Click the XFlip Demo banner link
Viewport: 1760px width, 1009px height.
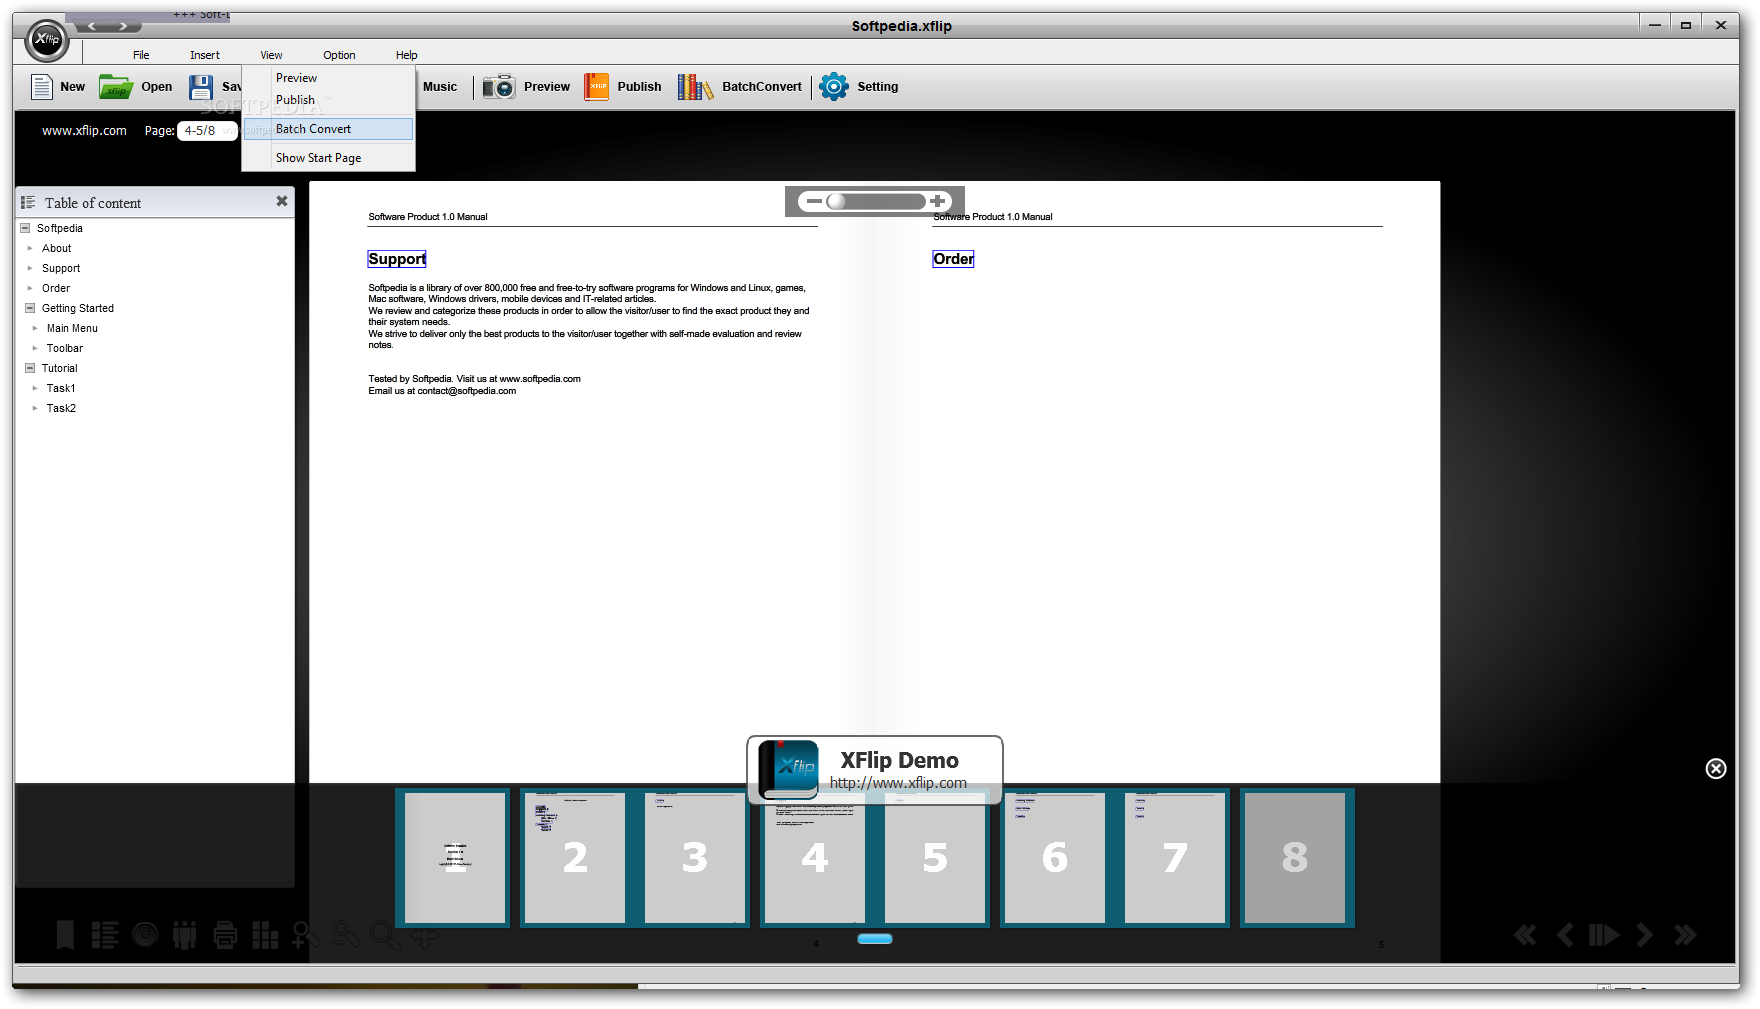[x=875, y=769]
